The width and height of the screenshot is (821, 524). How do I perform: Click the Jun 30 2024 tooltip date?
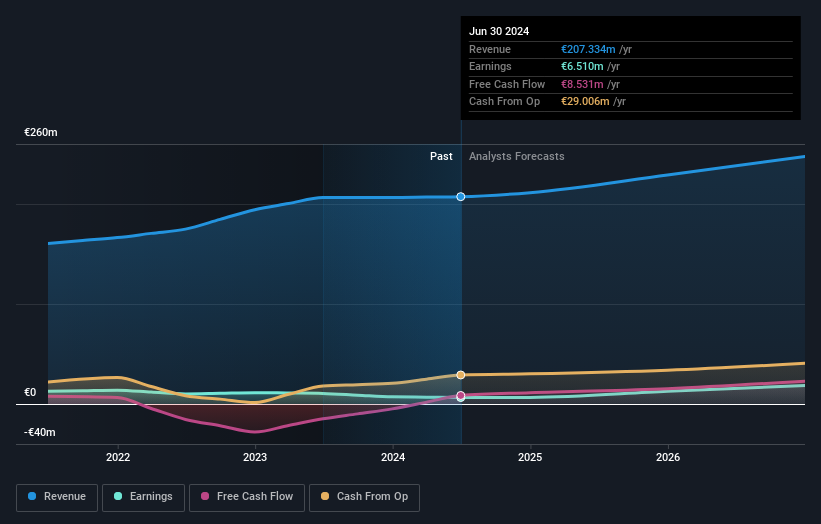point(499,31)
